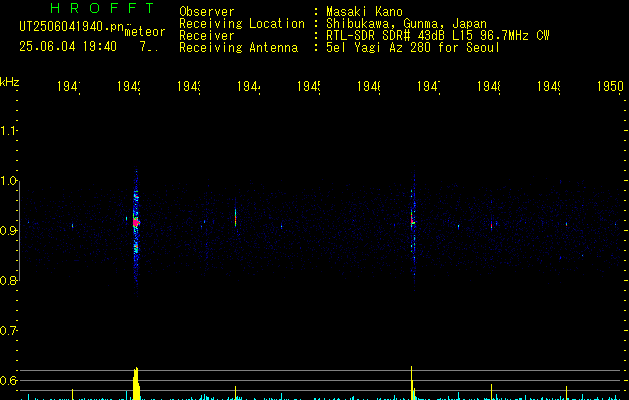Select the date stamp 25.06.04 19:40
This screenshot has height=400, width=629.
(68, 47)
